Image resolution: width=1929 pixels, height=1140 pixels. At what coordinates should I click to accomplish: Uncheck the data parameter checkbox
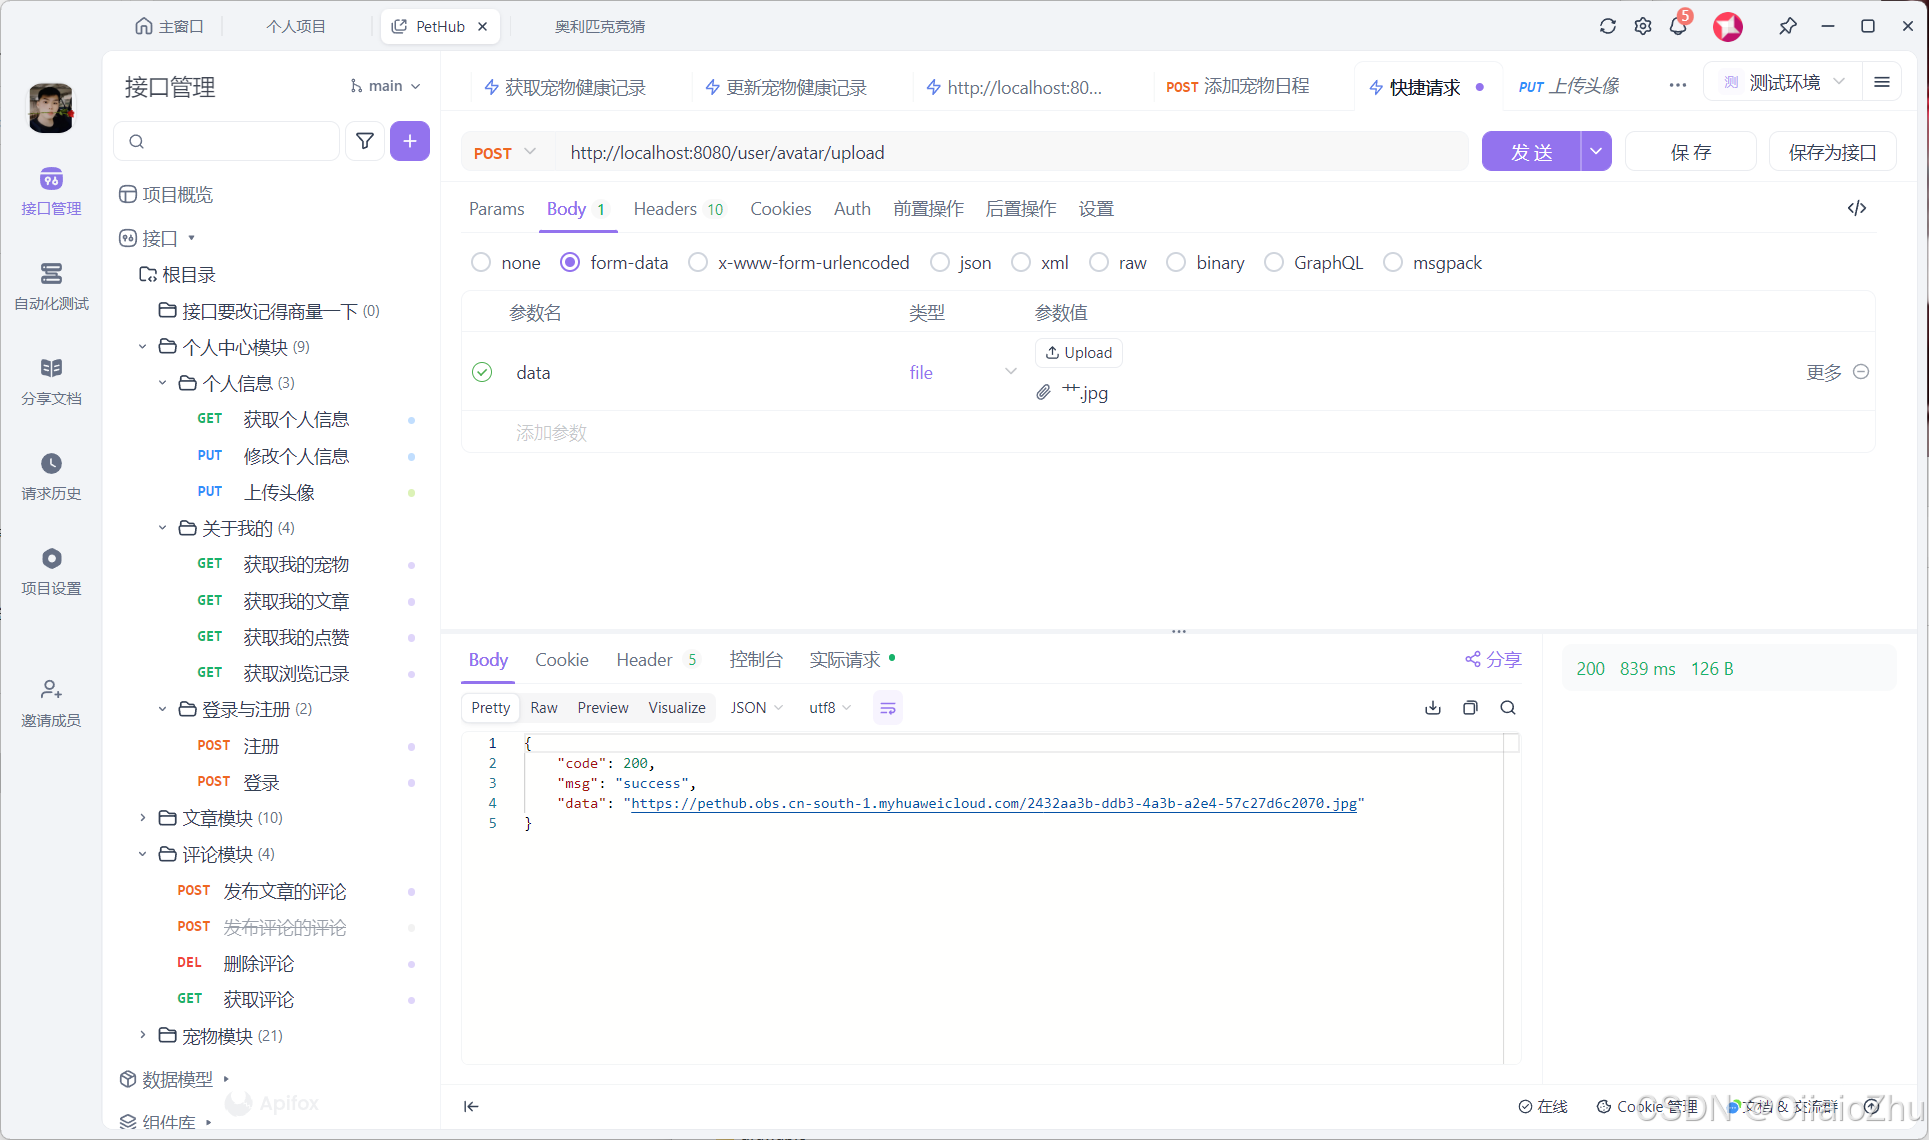click(x=482, y=372)
